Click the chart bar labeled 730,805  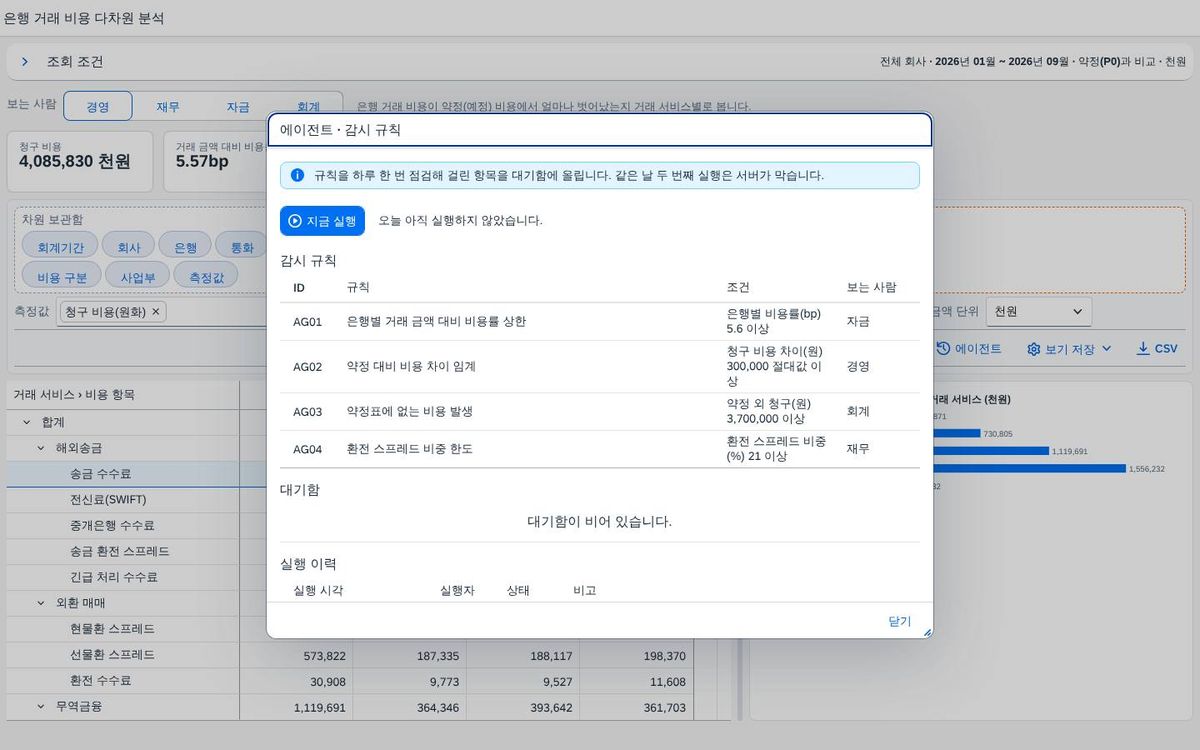point(956,434)
